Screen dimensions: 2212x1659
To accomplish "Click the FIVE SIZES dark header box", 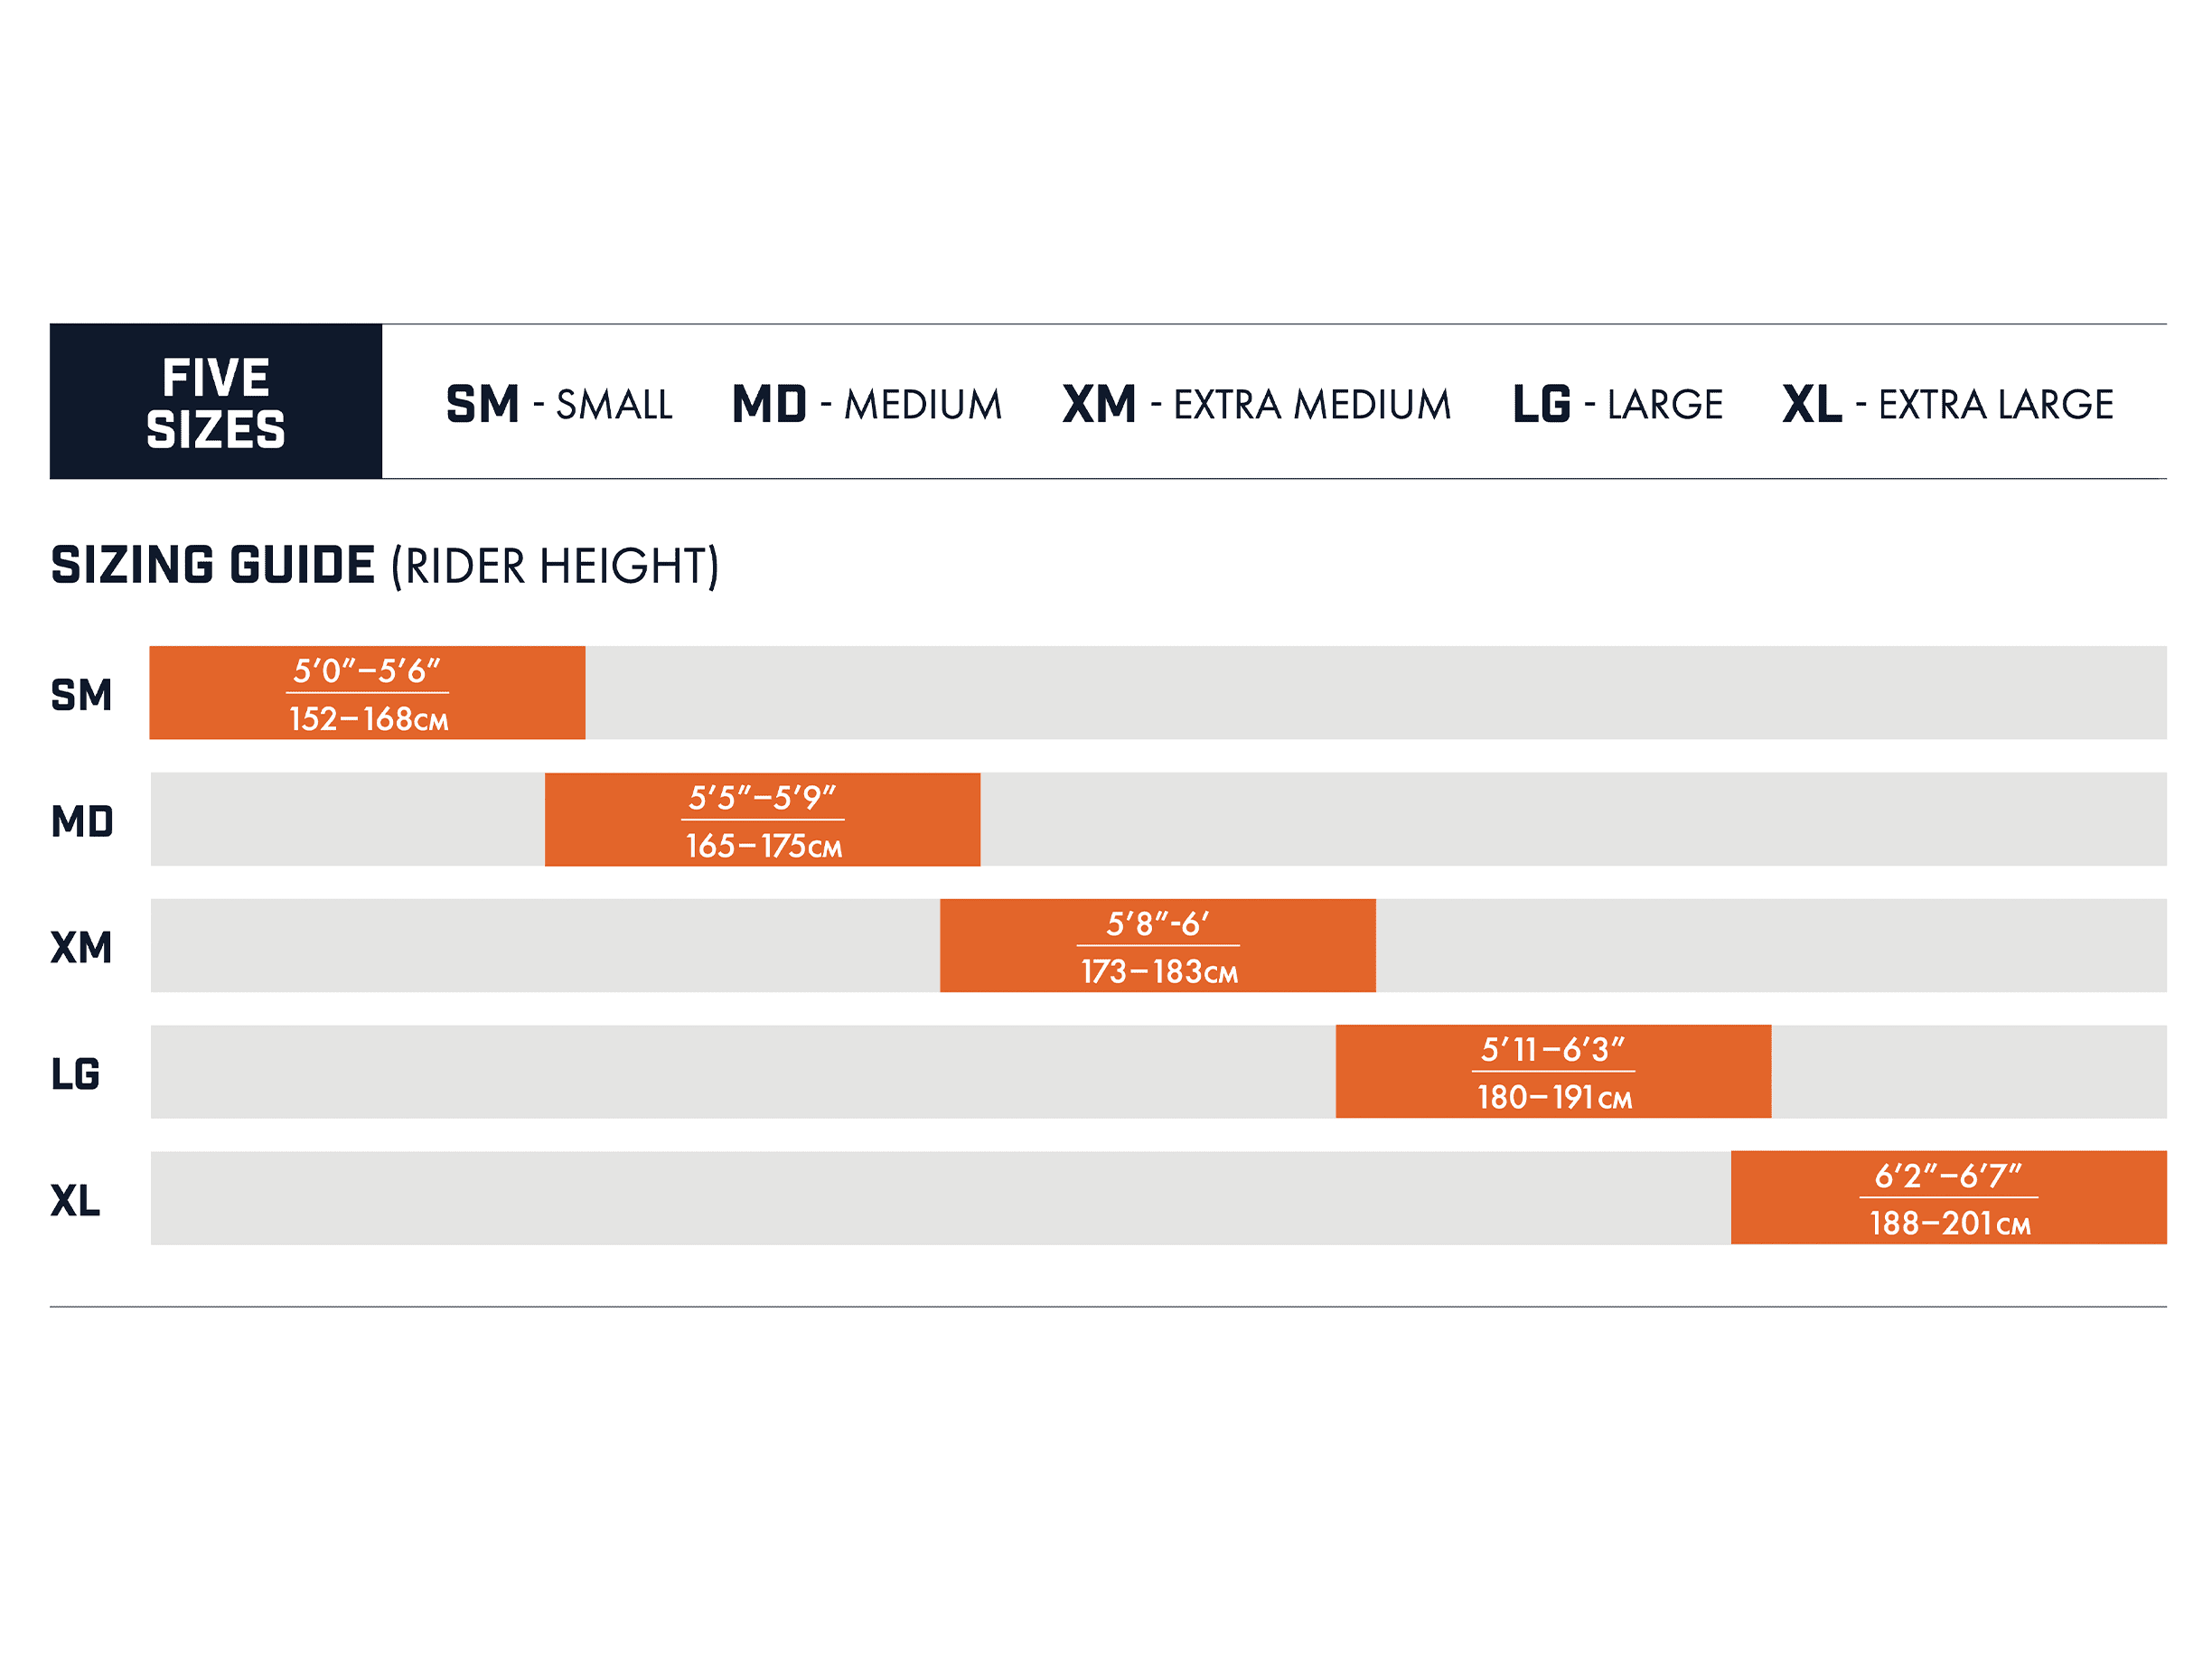I will pos(215,401).
